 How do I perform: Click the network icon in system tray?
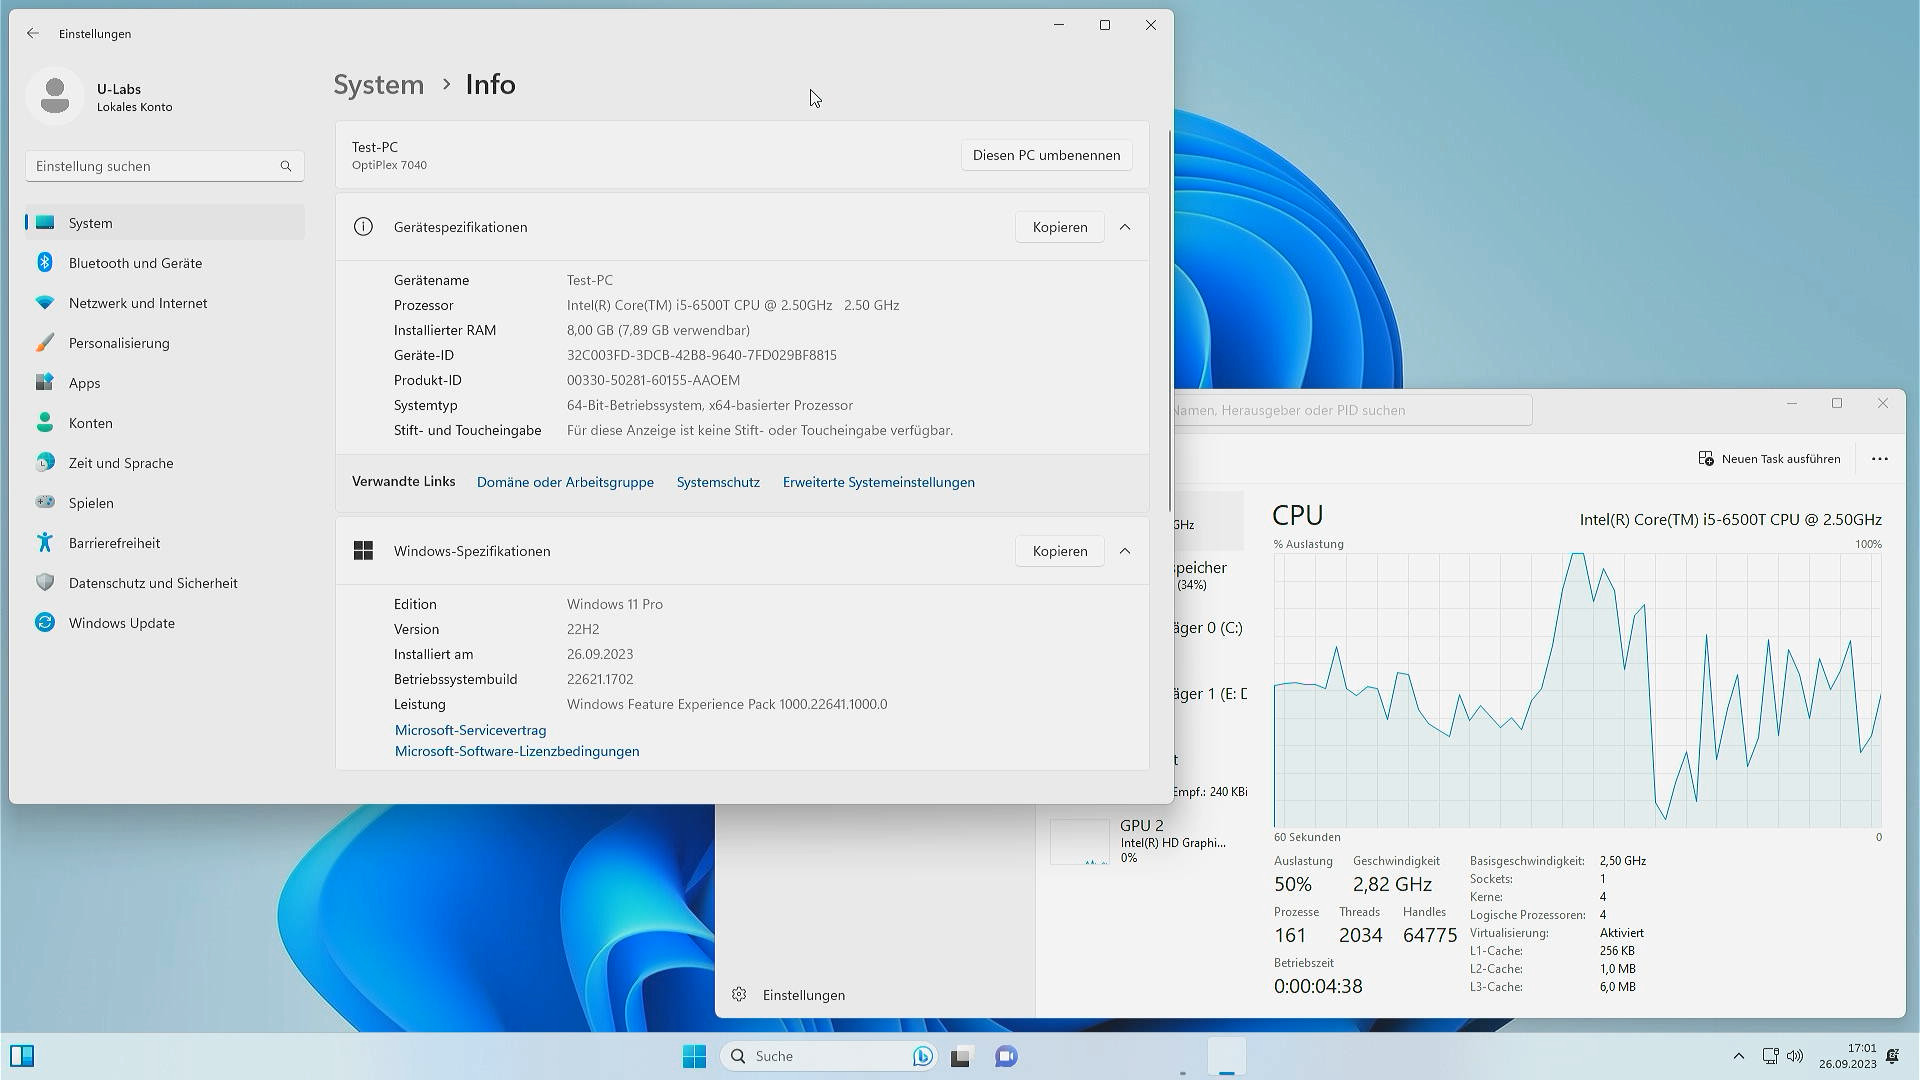[x=1770, y=1056]
